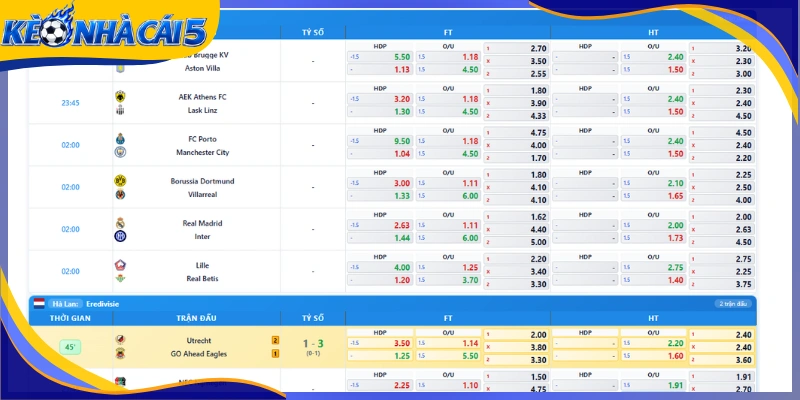Image resolution: width=800 pixels, height=400 pixels.
Task: Pick FT home win odds 1.62 for Real Madrid
Action: [x=516, y=217]
